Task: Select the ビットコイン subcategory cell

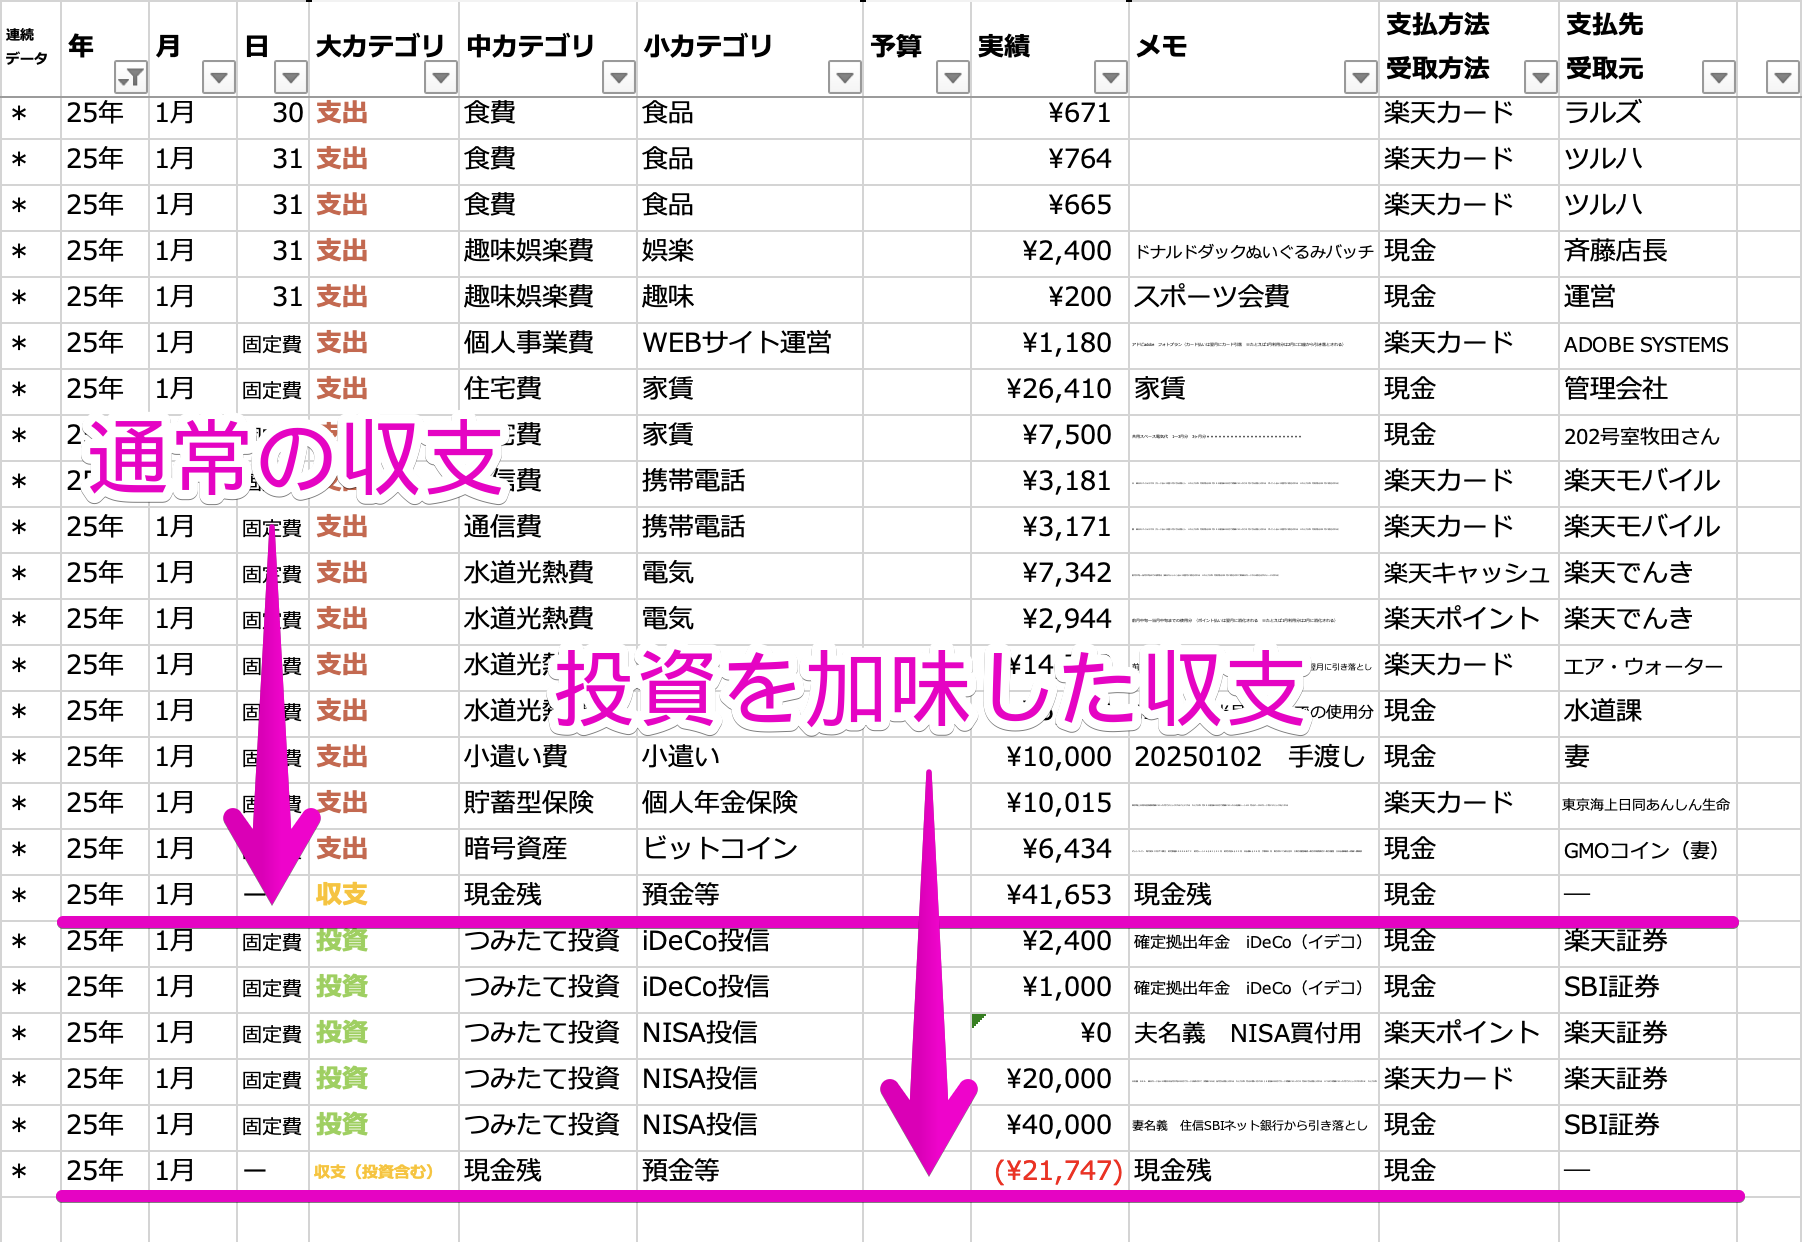Action: click(x=720, y=849)
